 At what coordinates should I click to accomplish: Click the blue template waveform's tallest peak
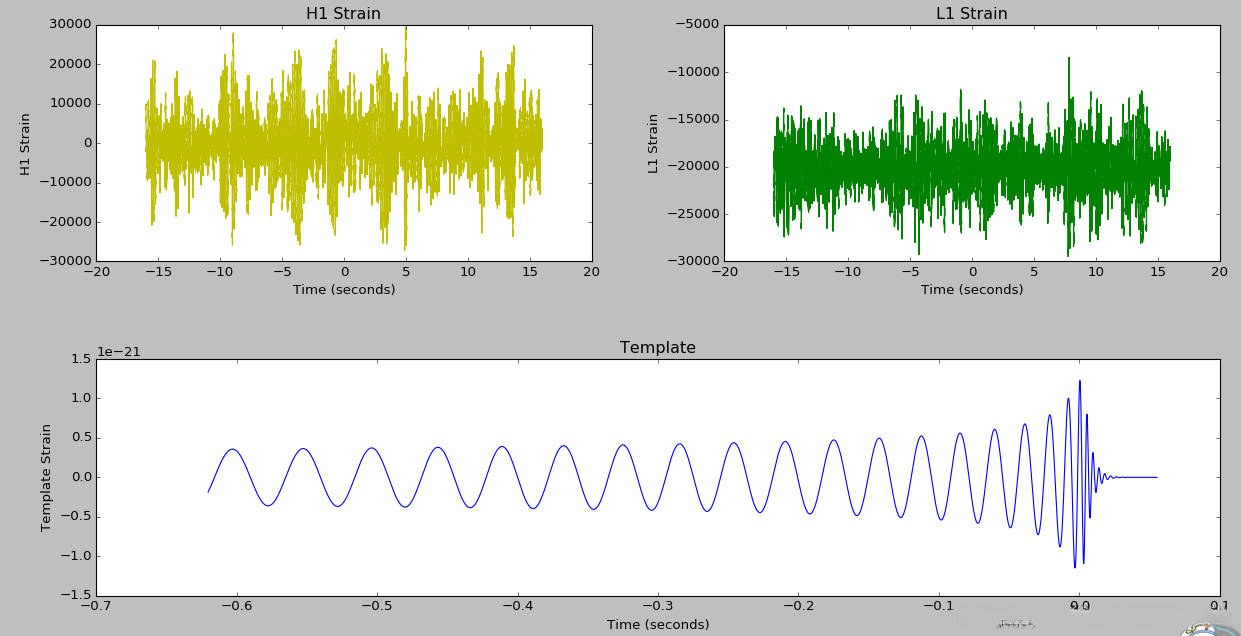click(1079, 382)
